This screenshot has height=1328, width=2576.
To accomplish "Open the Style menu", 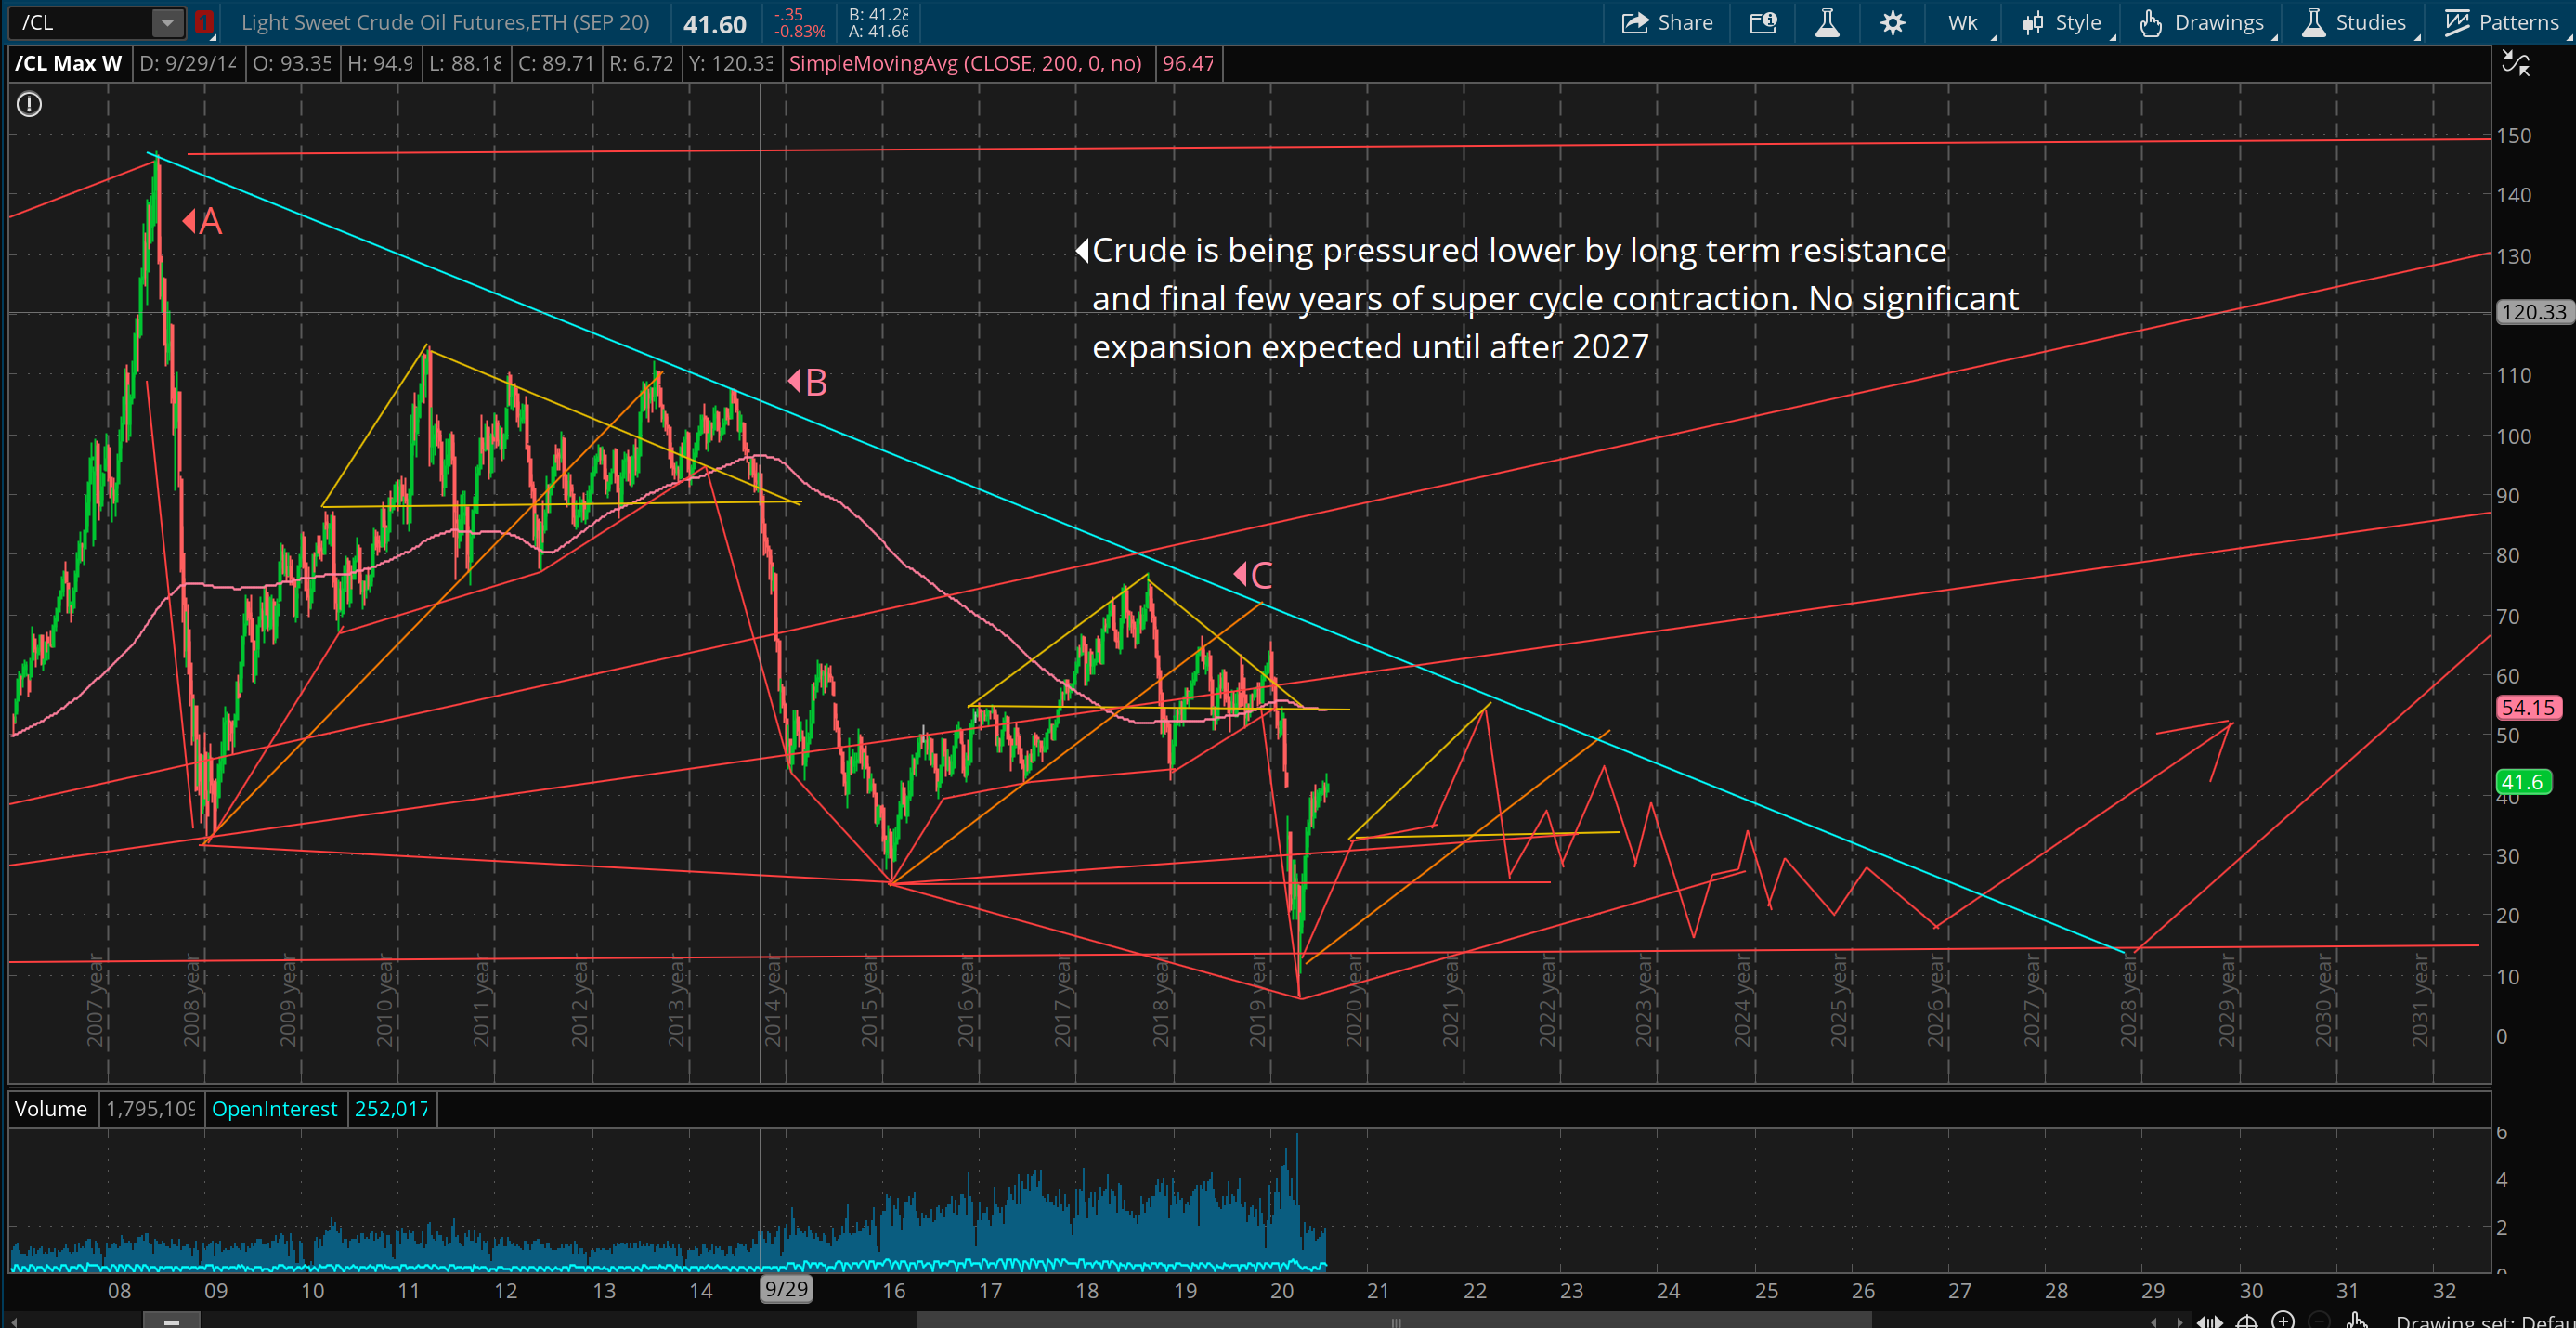I will point(2063,22).
